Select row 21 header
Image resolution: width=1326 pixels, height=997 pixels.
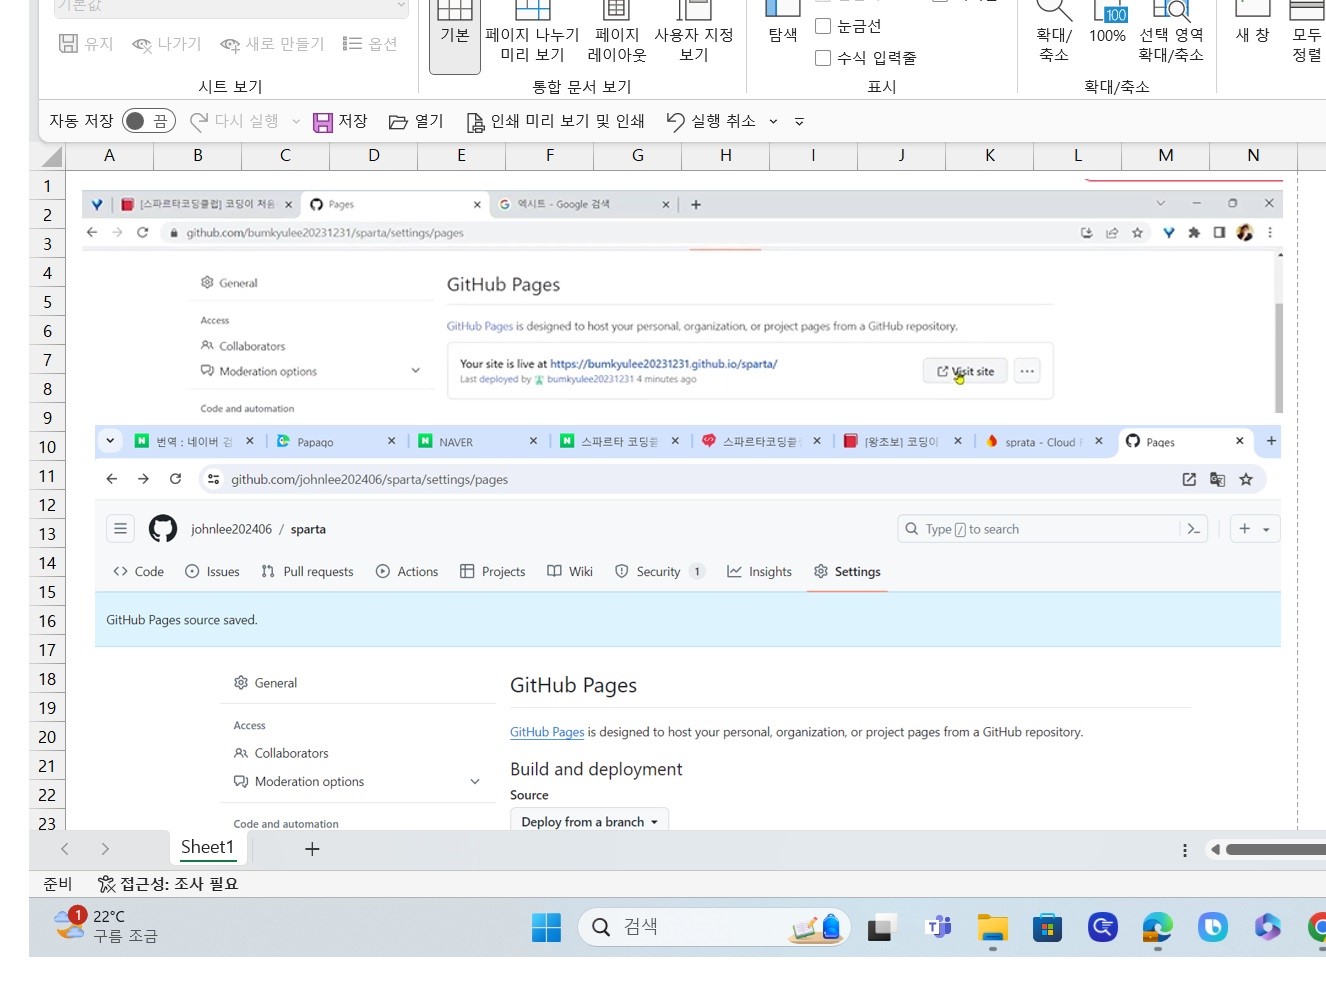(x=47, y=766)
